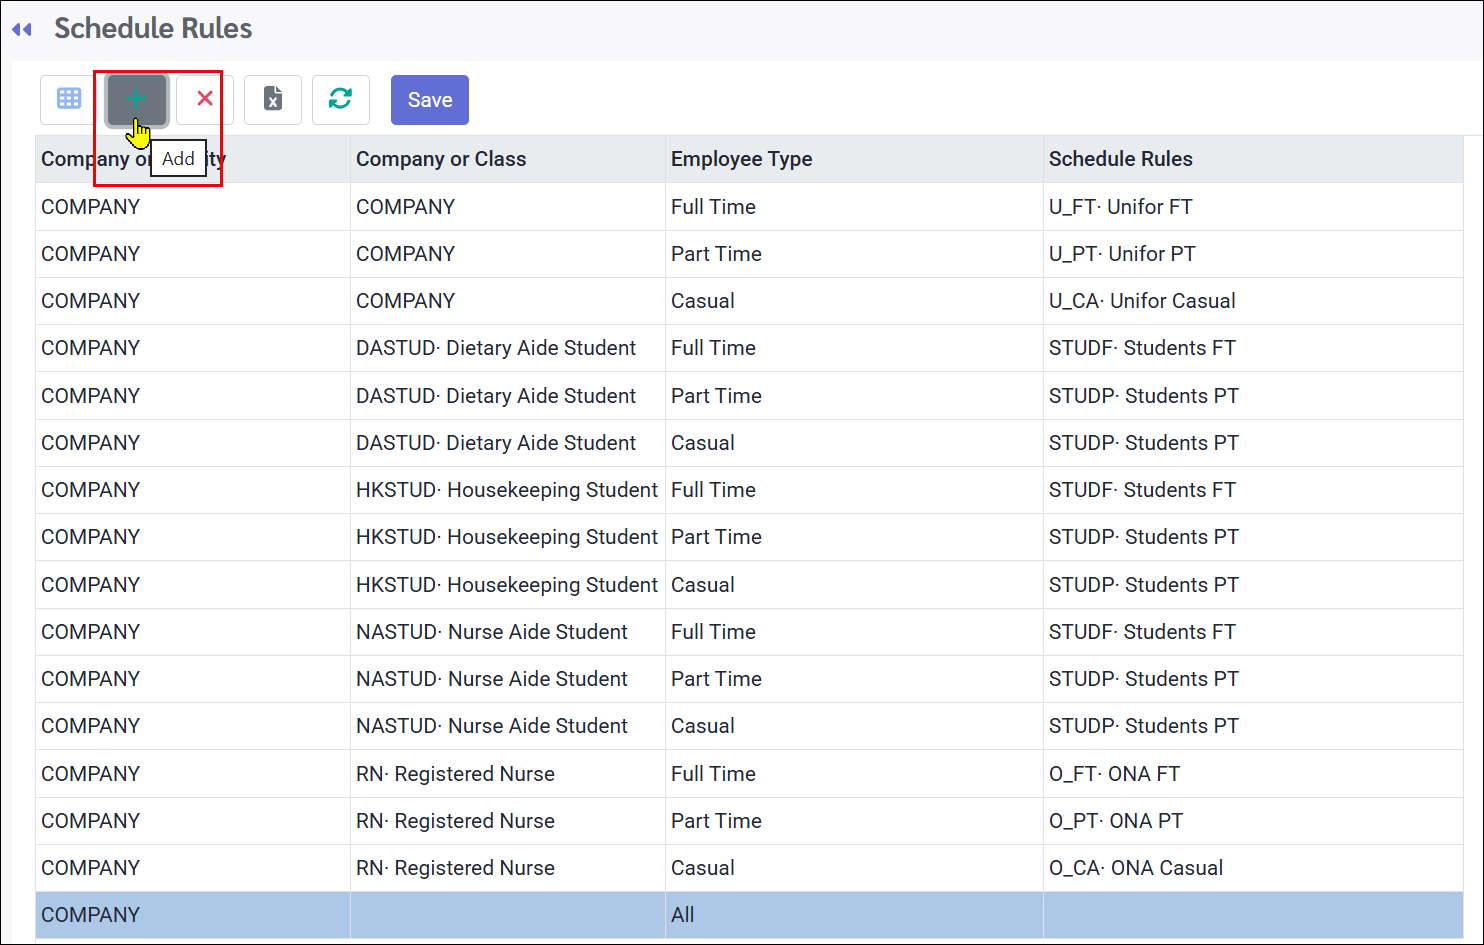Click DASTUD· Dietary Aide Student Casual row
Screen dimensions: 1484x945
[x=749, y=443]
